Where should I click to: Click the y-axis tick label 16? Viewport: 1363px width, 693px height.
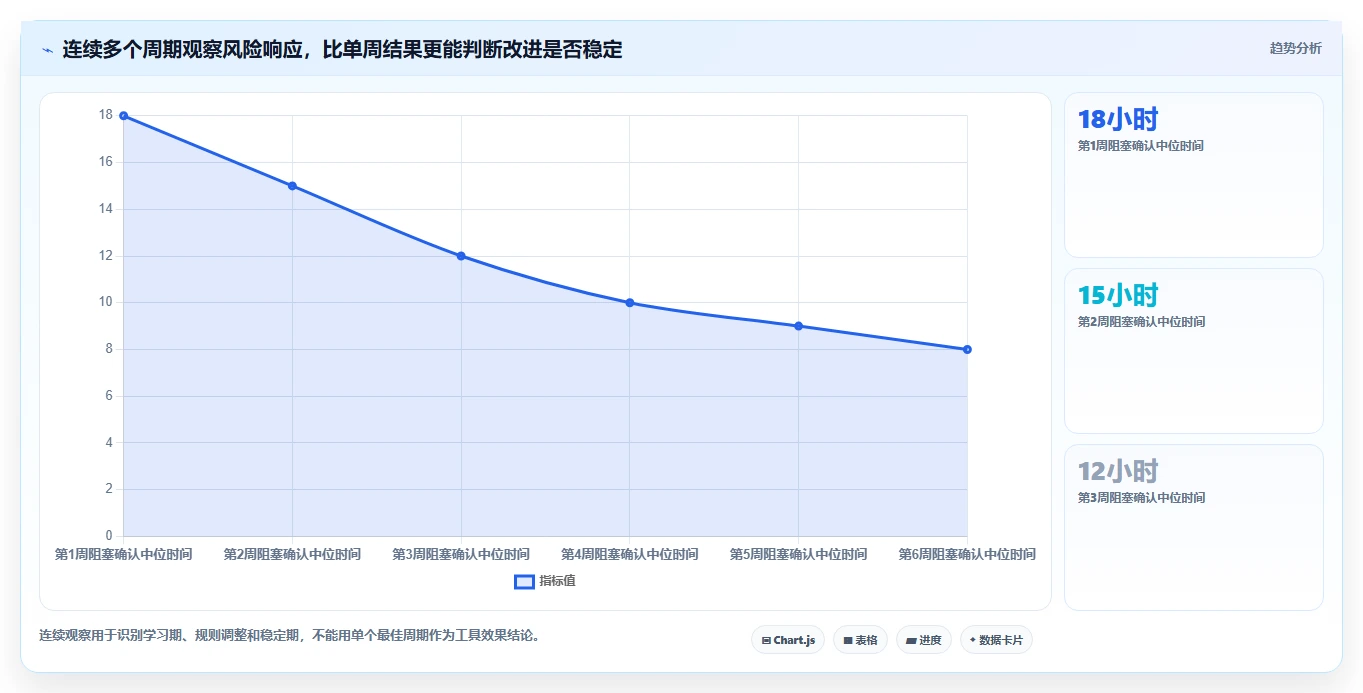pyautogui.click(x=105, y=162)
